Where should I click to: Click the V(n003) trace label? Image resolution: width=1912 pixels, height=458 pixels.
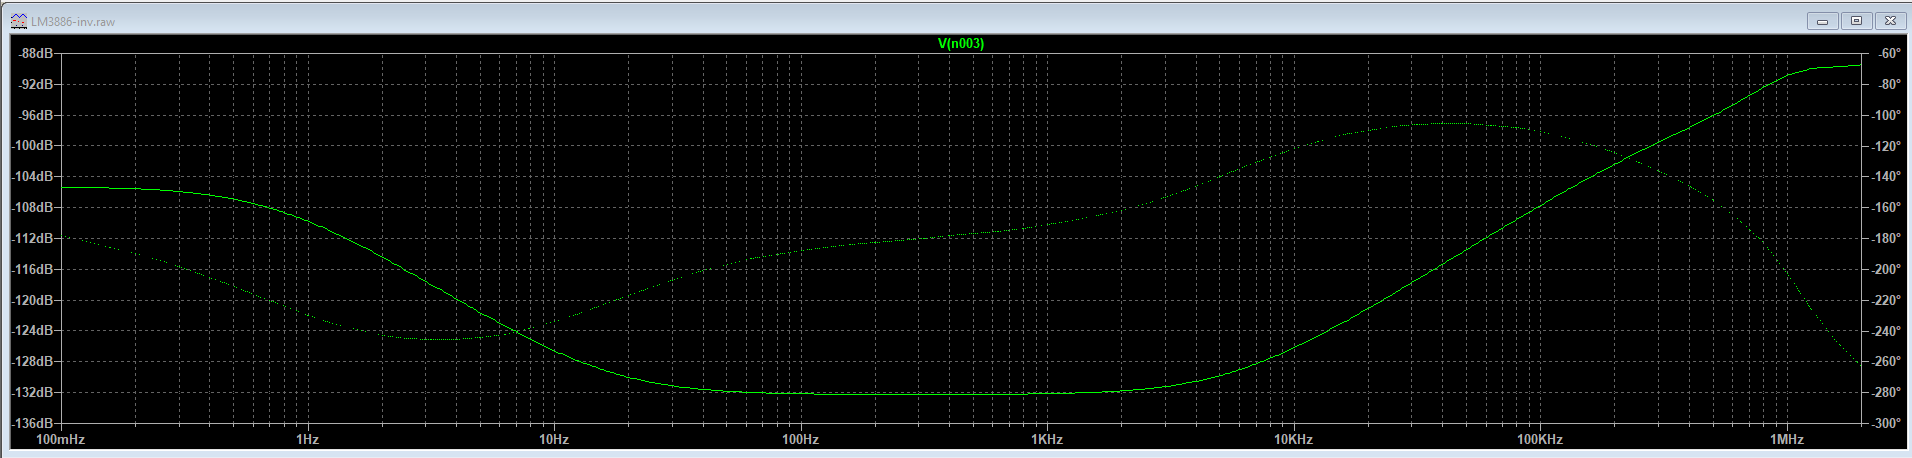pyautogui.click(x=960, y=43)
